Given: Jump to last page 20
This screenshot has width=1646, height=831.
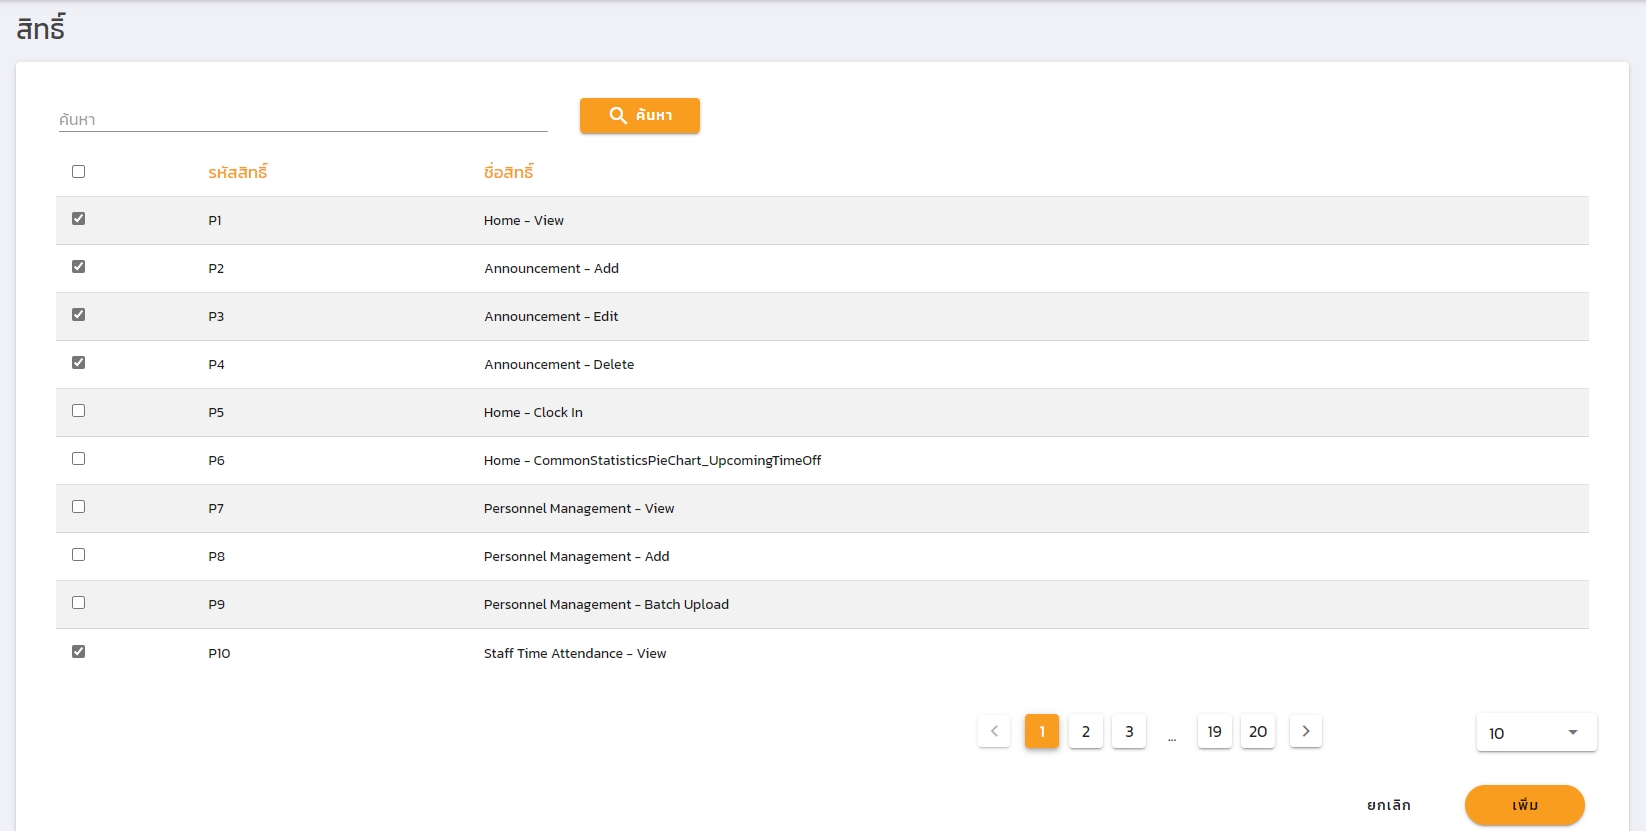Looking at the screenshot, I should [1258, 732].
